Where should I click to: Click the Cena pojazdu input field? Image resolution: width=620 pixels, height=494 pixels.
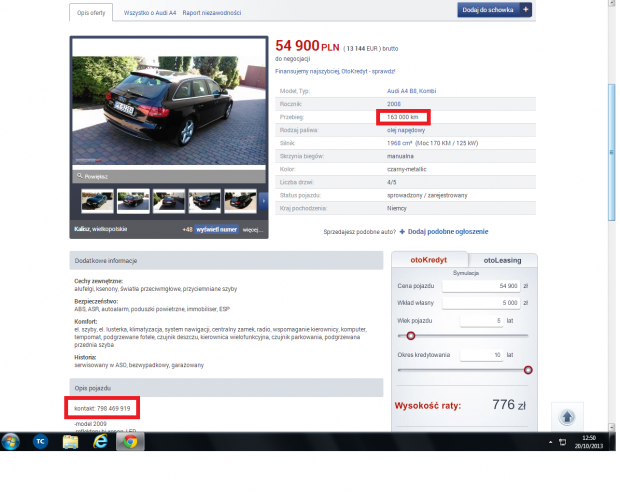(480, 286)
